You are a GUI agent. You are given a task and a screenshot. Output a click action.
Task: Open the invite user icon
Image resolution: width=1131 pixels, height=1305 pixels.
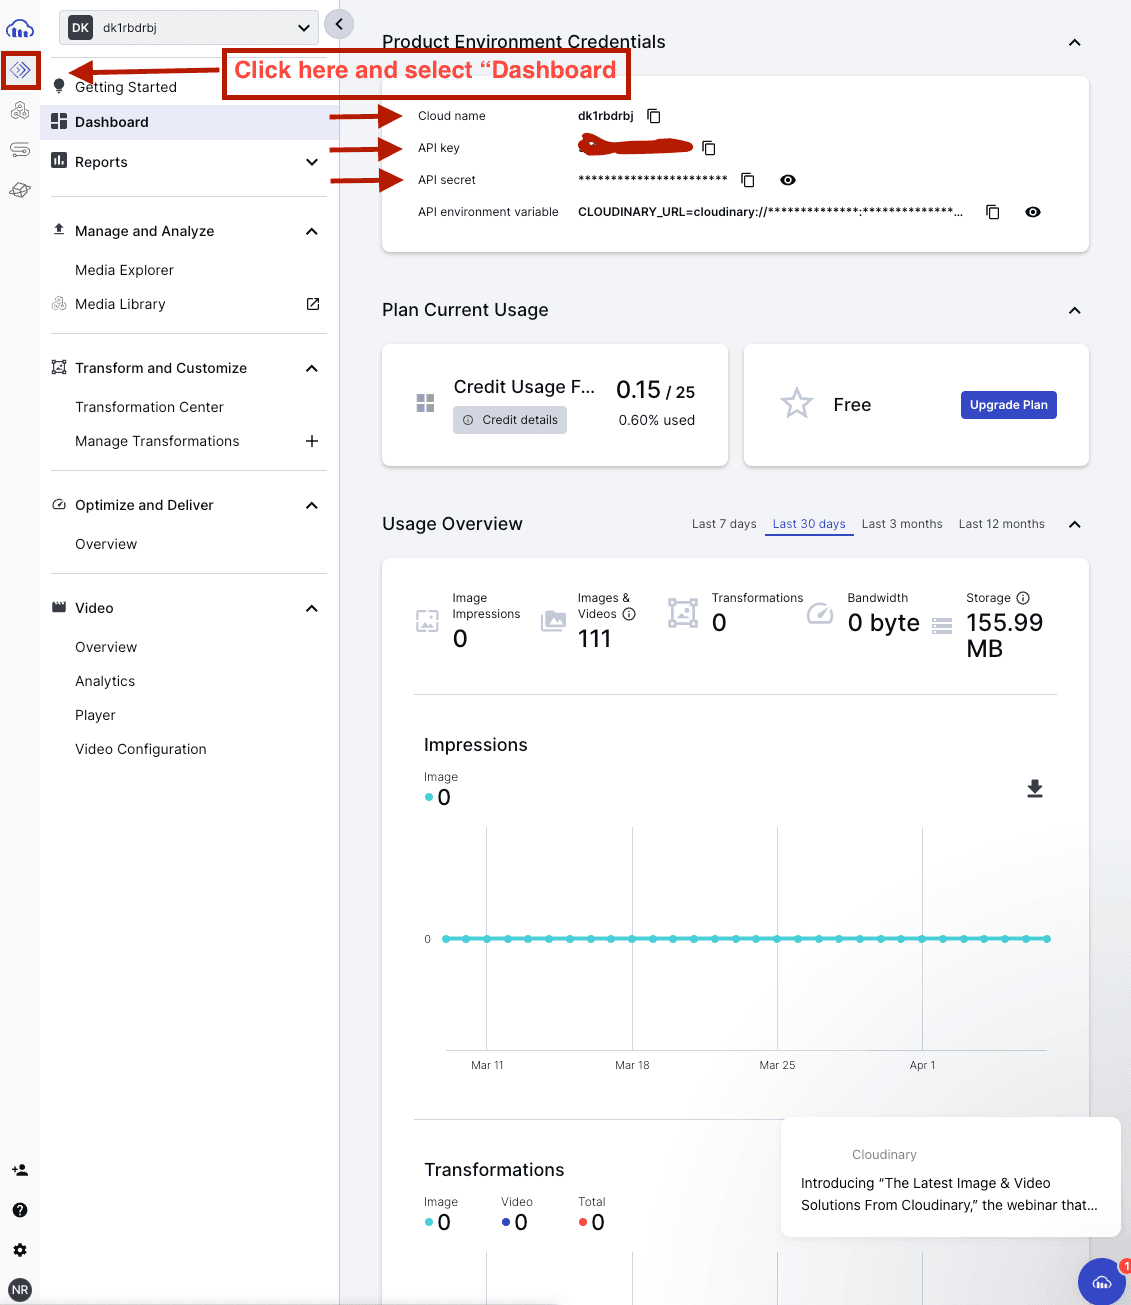[20, 1169]
